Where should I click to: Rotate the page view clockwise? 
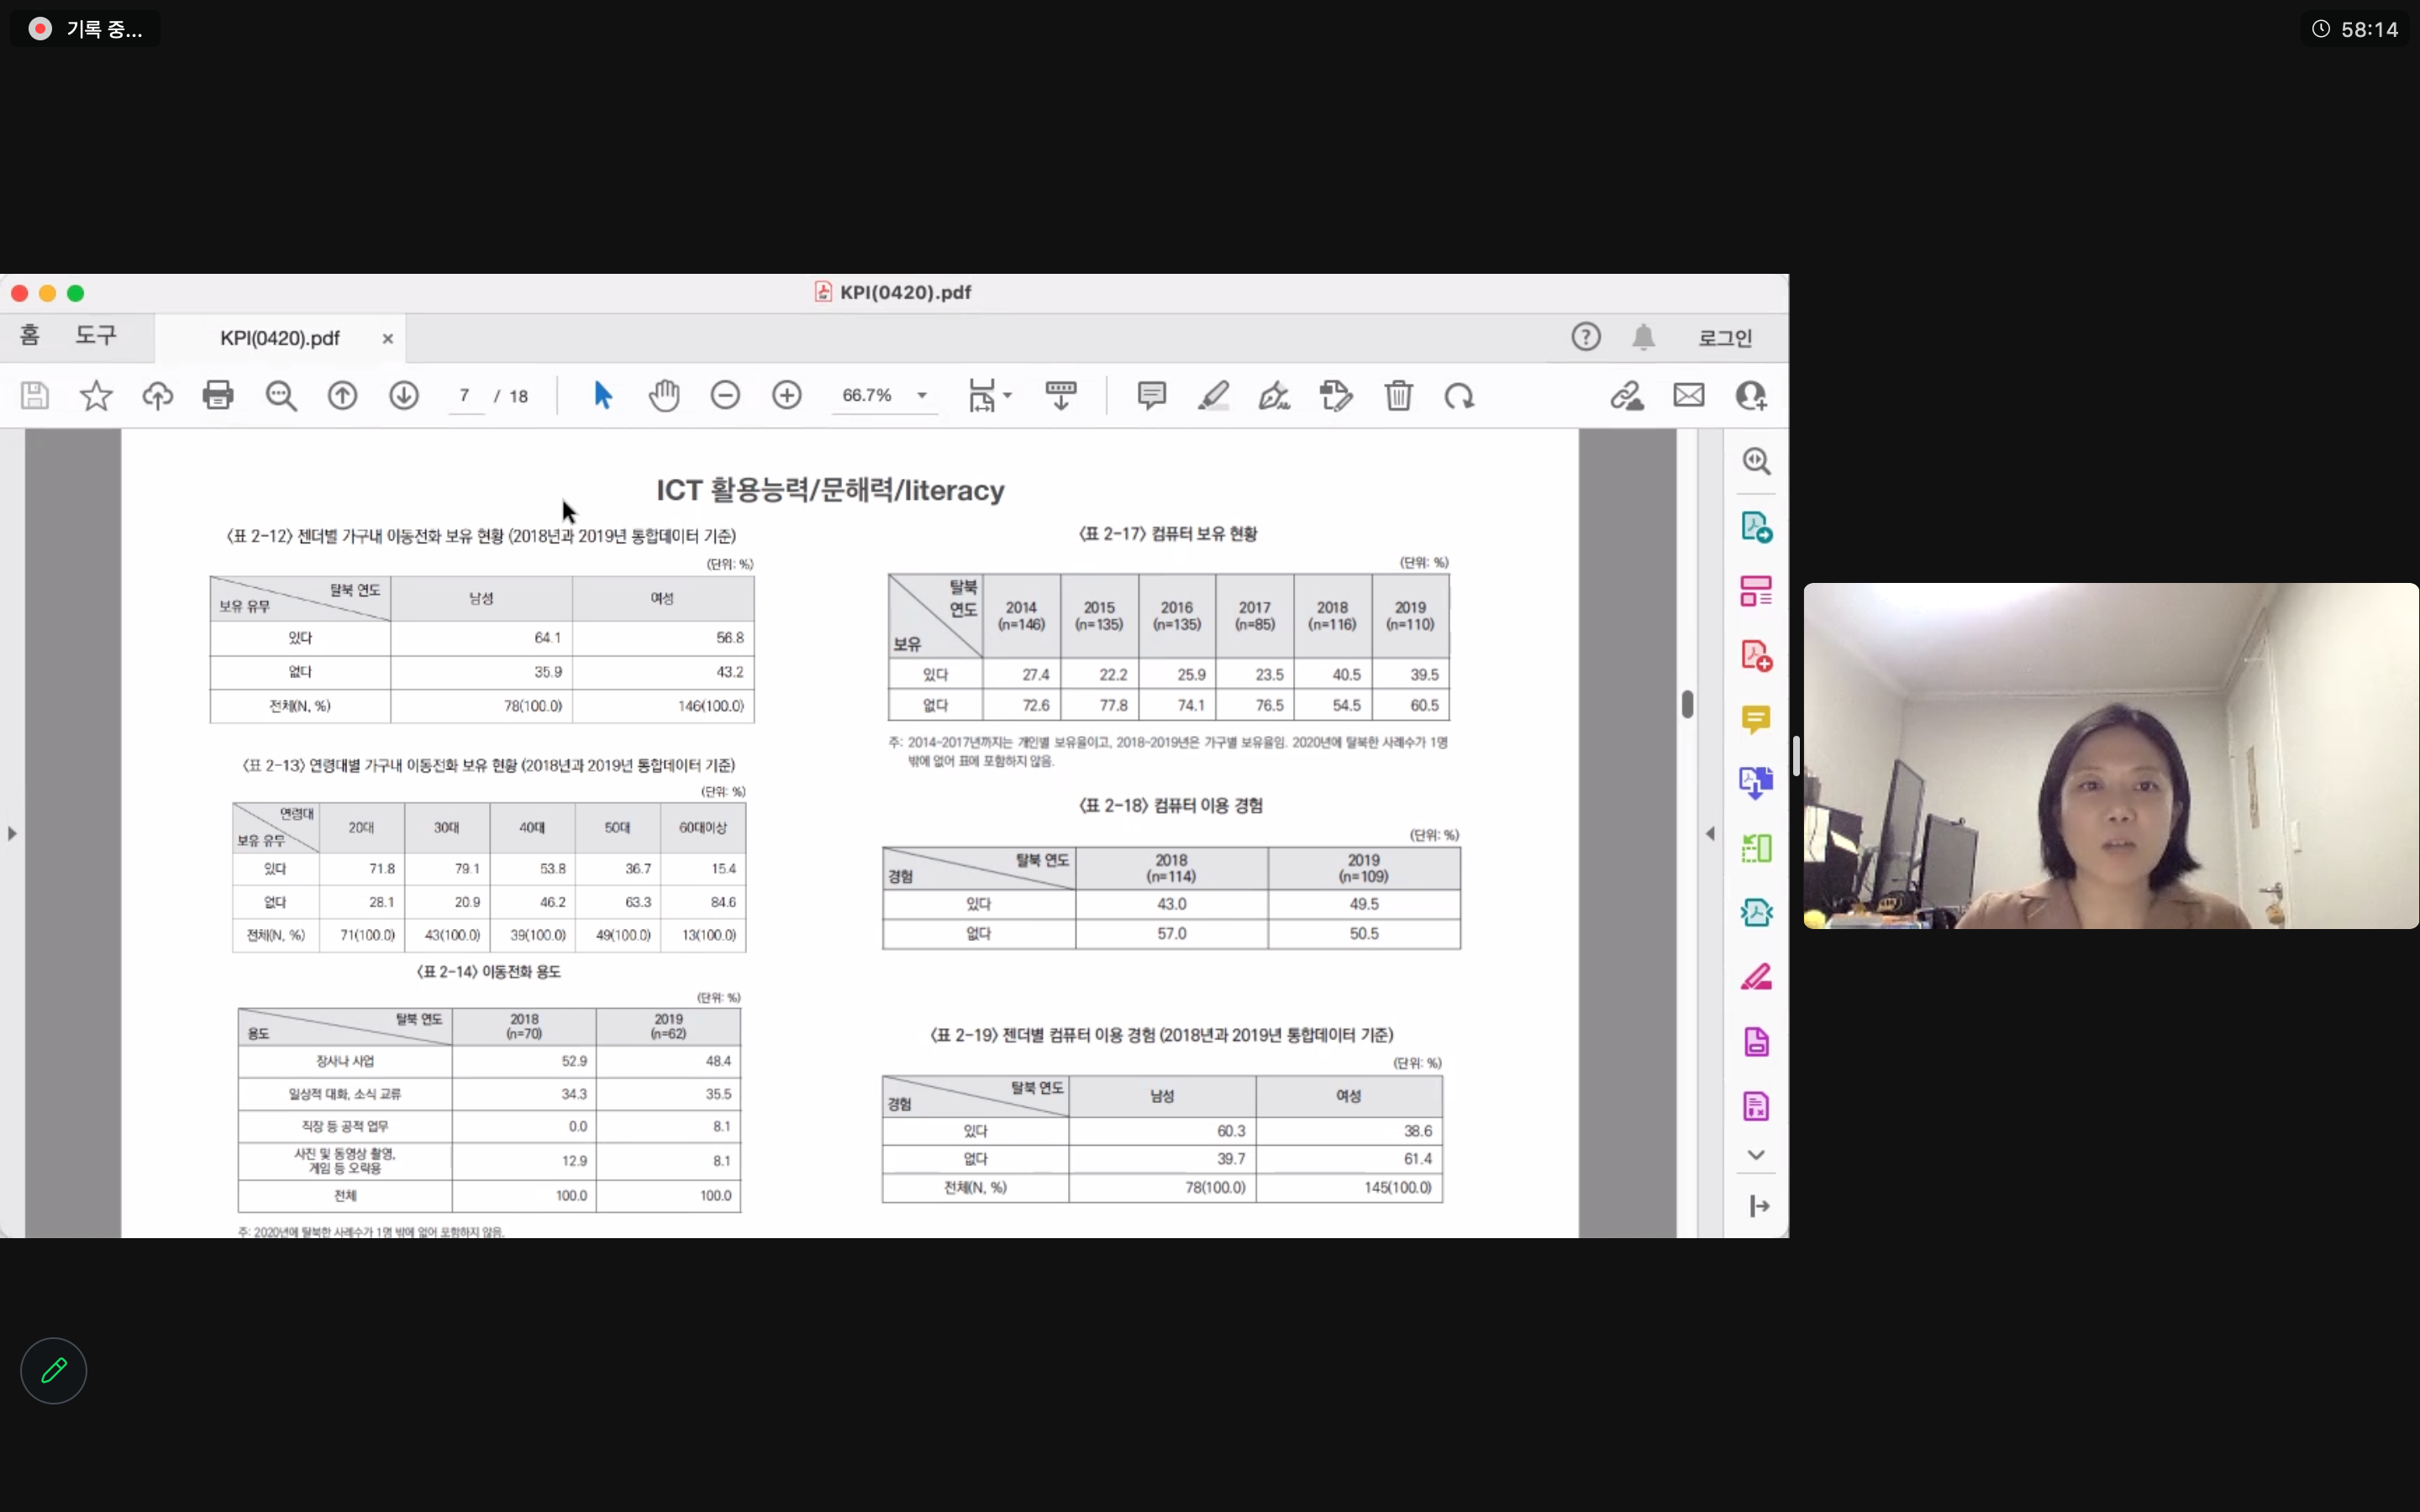[x=1459, y=396]
